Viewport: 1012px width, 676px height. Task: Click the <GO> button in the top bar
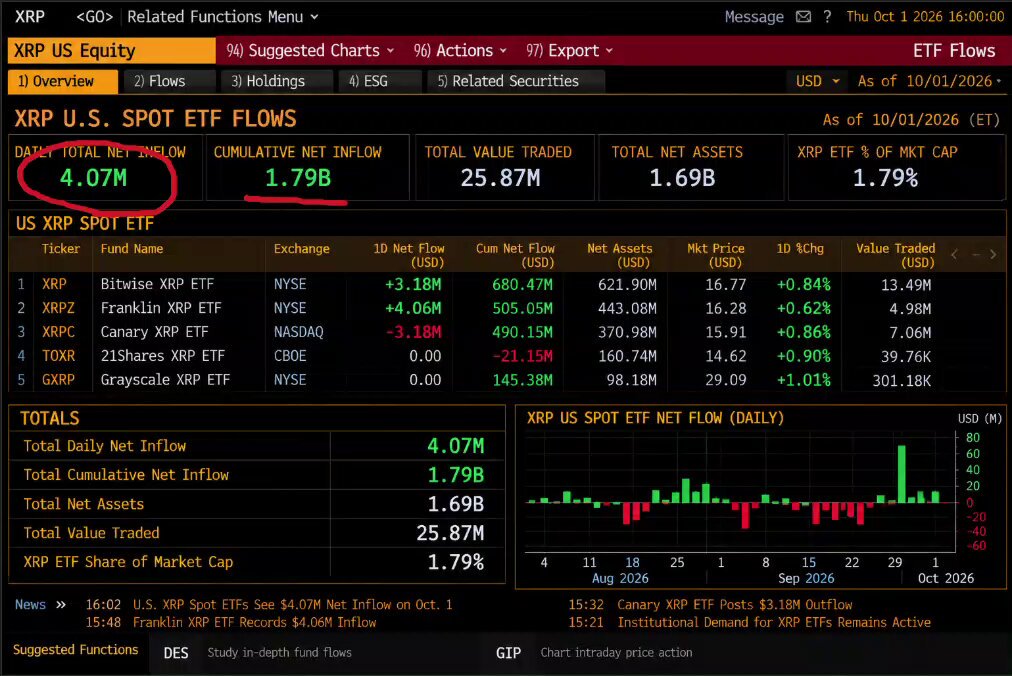94,17
